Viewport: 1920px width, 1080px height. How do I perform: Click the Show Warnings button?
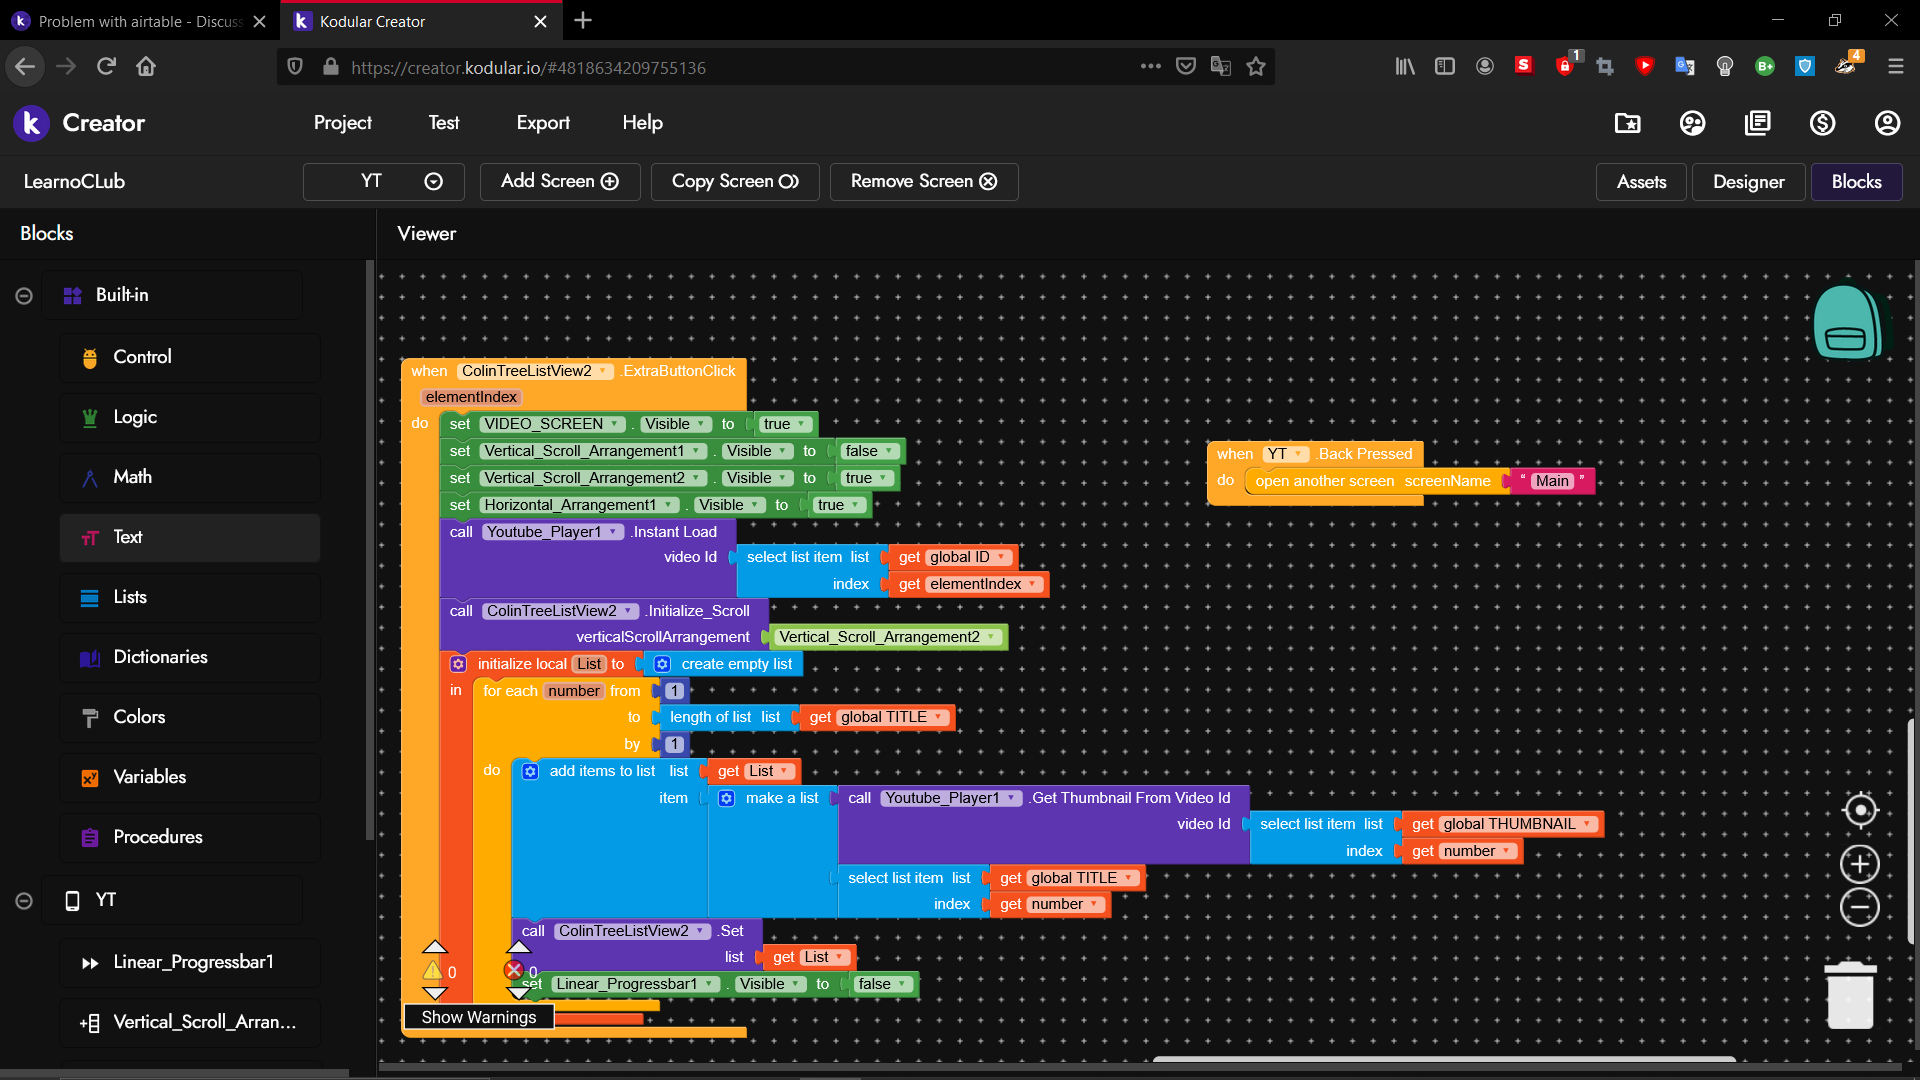(479, 1017)
